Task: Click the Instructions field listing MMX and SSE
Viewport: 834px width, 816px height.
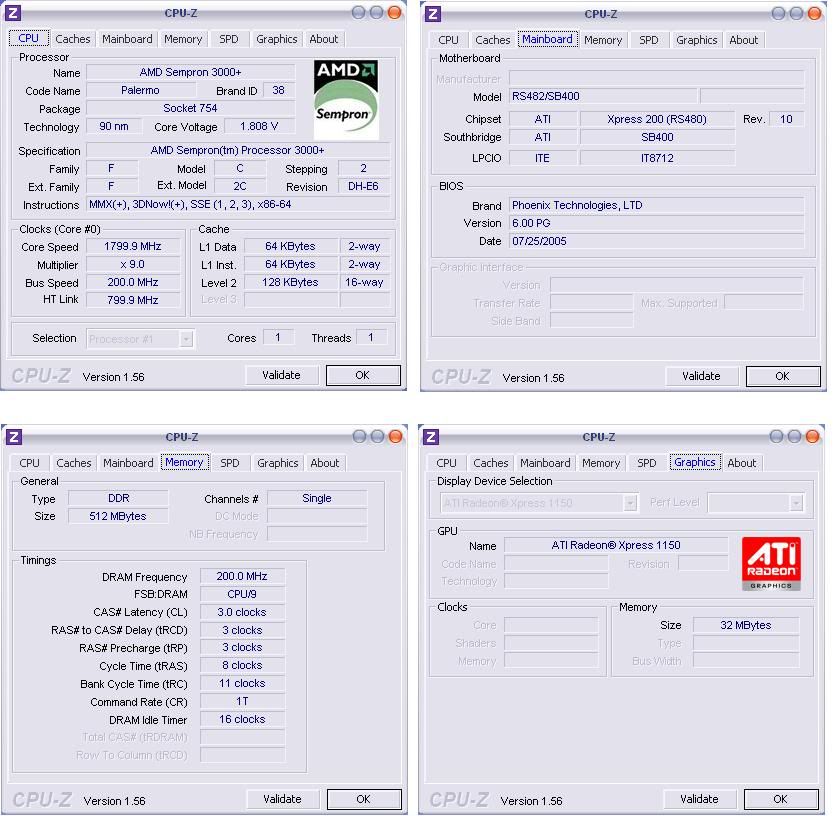Action: 238,204
